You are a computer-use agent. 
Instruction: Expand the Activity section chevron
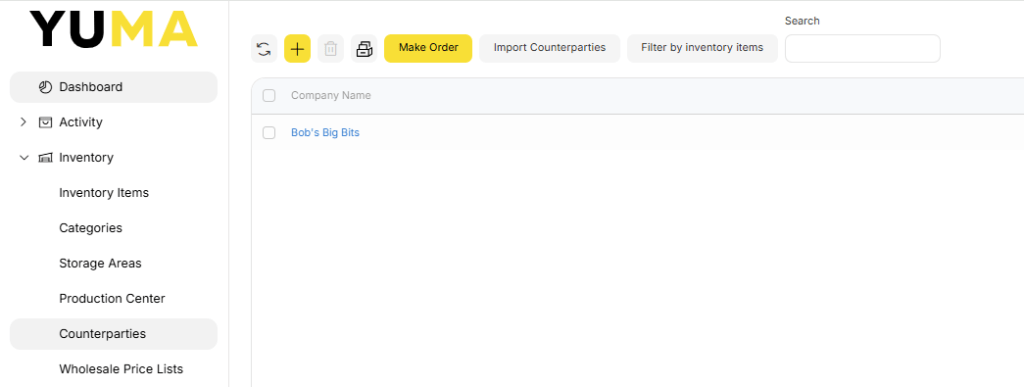point(24,122)
